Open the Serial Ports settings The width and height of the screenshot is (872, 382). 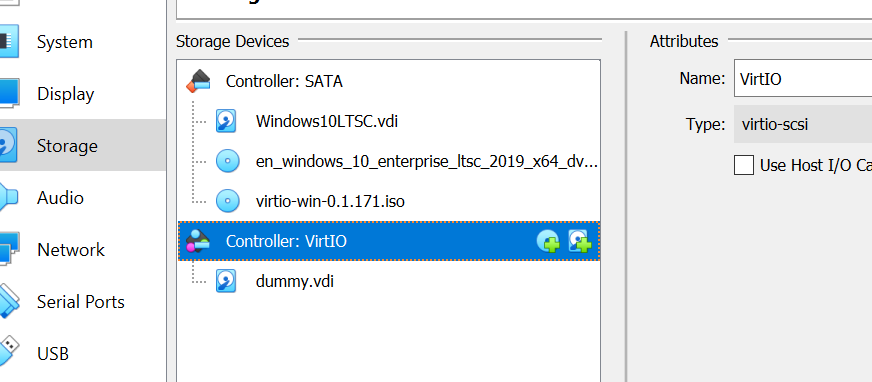83,302
